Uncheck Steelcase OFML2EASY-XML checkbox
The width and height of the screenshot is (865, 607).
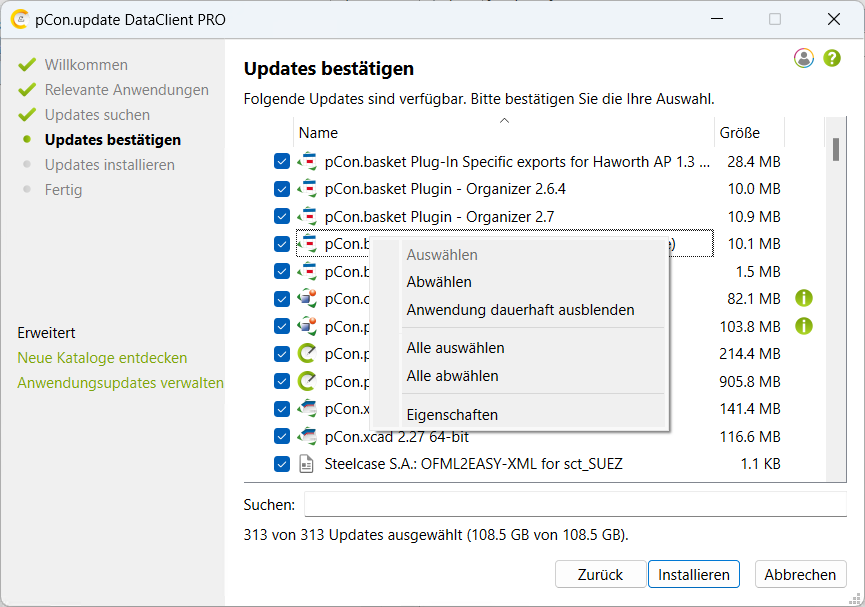coord(282,464)
